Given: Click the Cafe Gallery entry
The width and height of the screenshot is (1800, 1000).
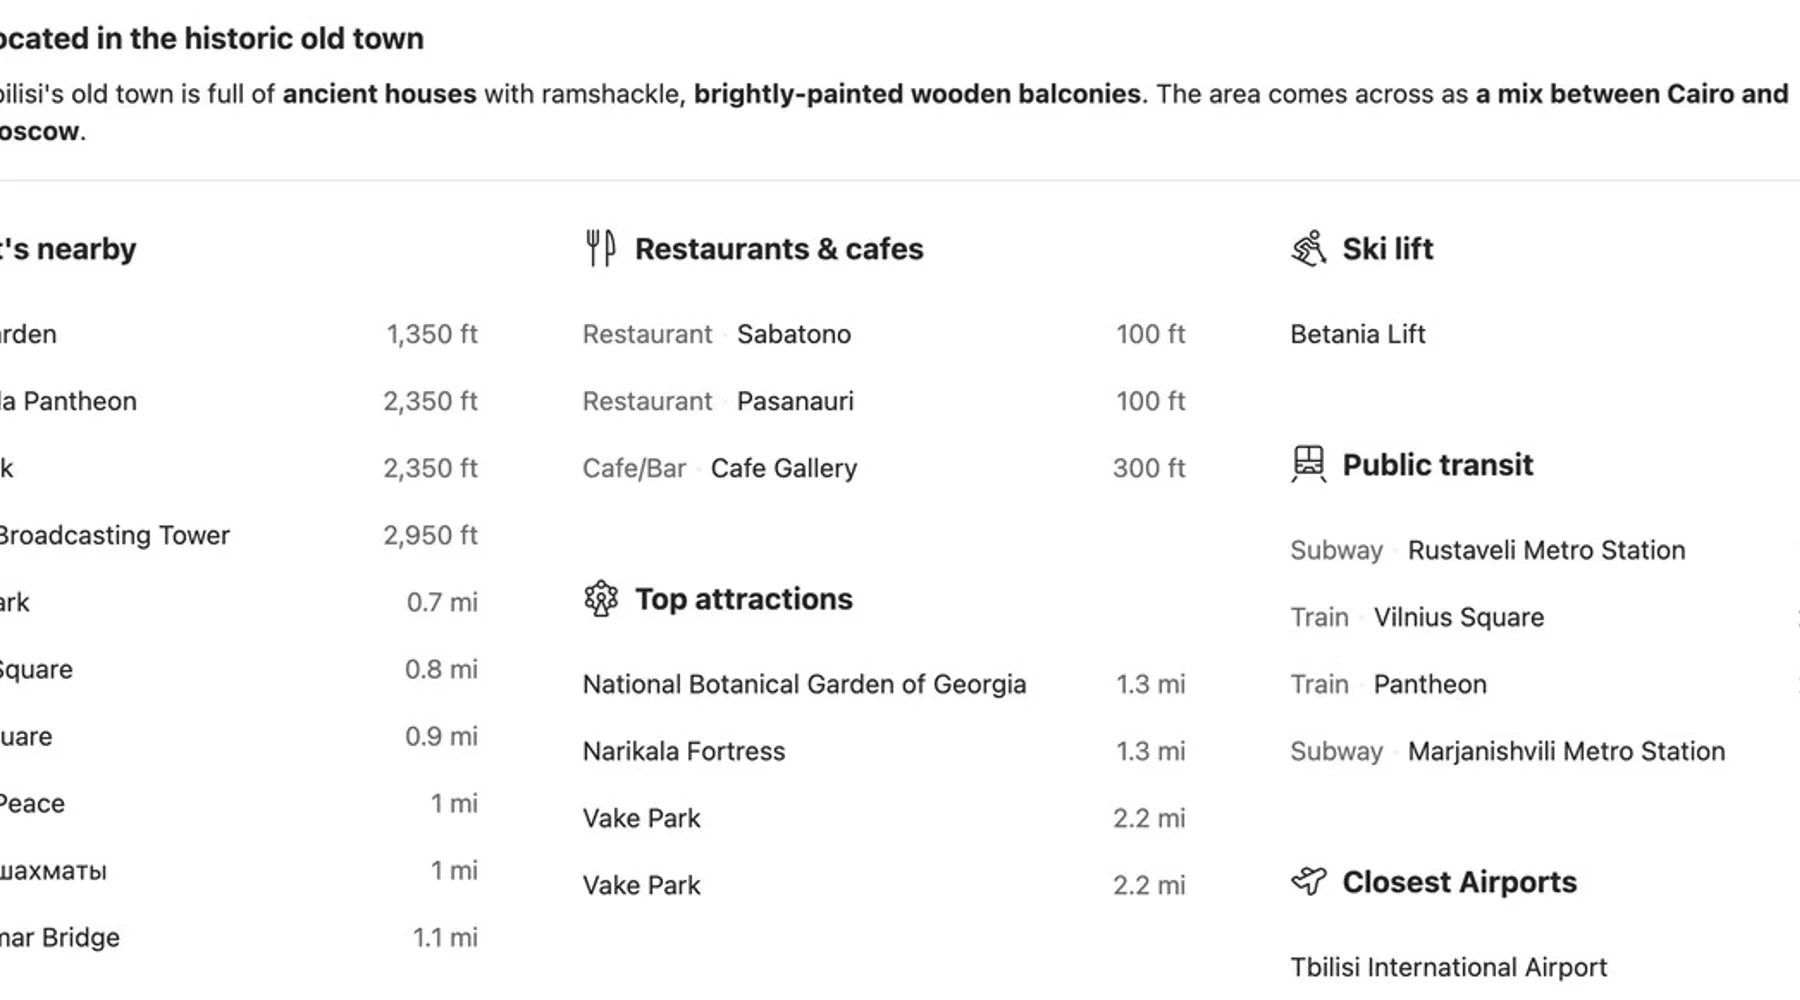Looking at the screenshot, I should (x=783, y=468).
